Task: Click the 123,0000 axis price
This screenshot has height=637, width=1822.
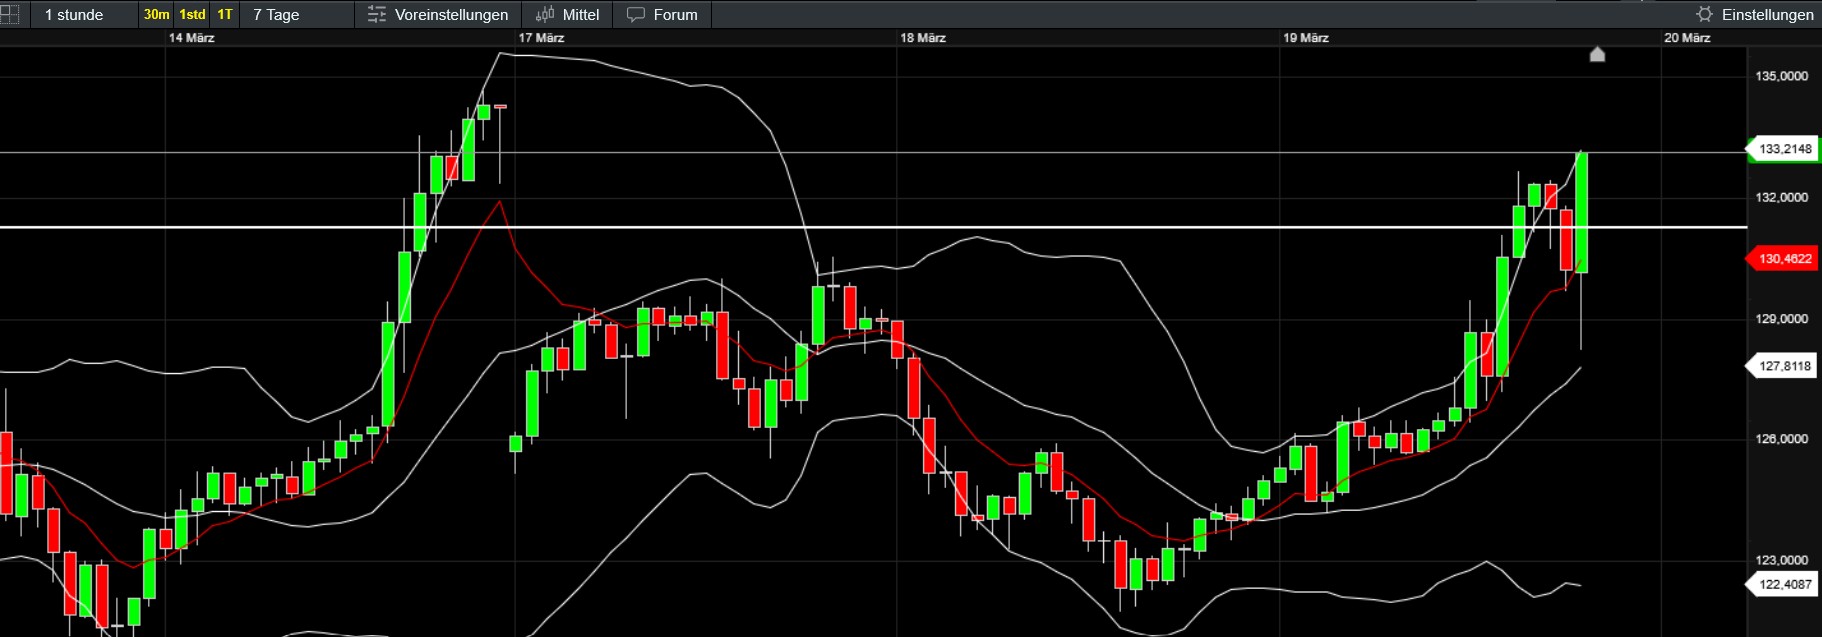Action: coord(1782,560)
